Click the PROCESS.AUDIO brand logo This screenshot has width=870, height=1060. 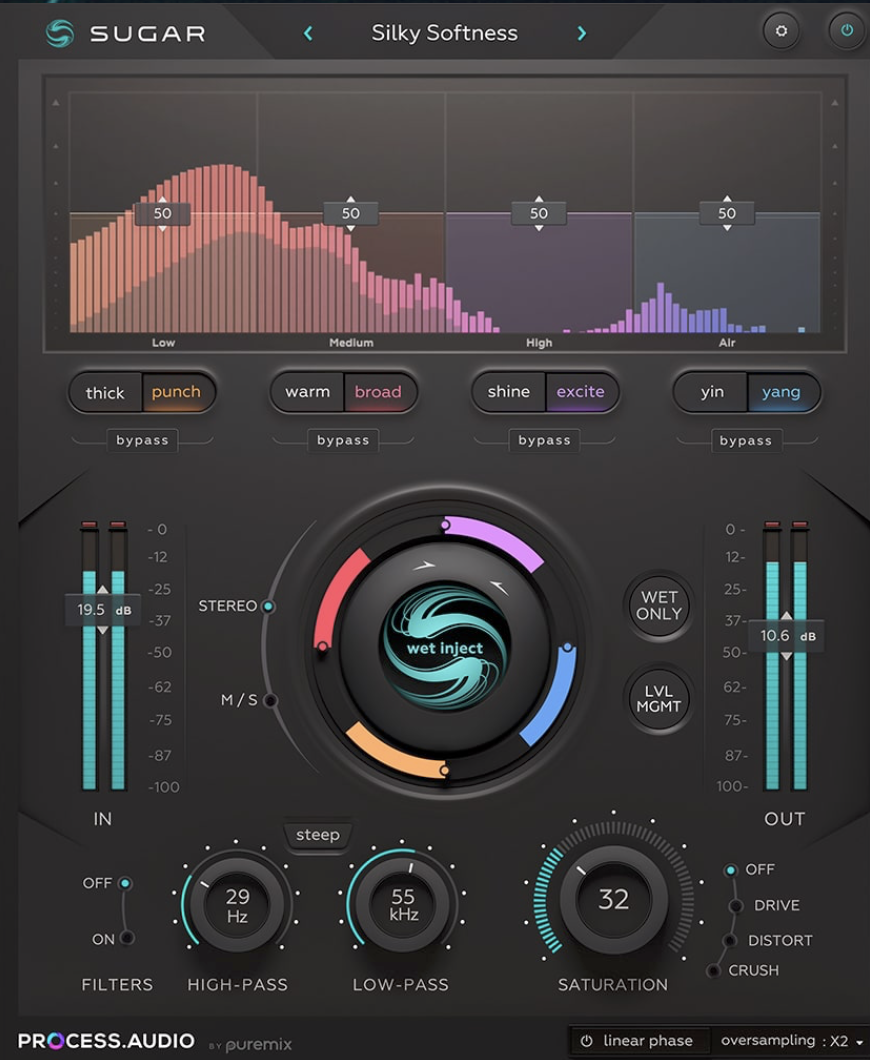pyautogui.click(x=106, y=1040)
